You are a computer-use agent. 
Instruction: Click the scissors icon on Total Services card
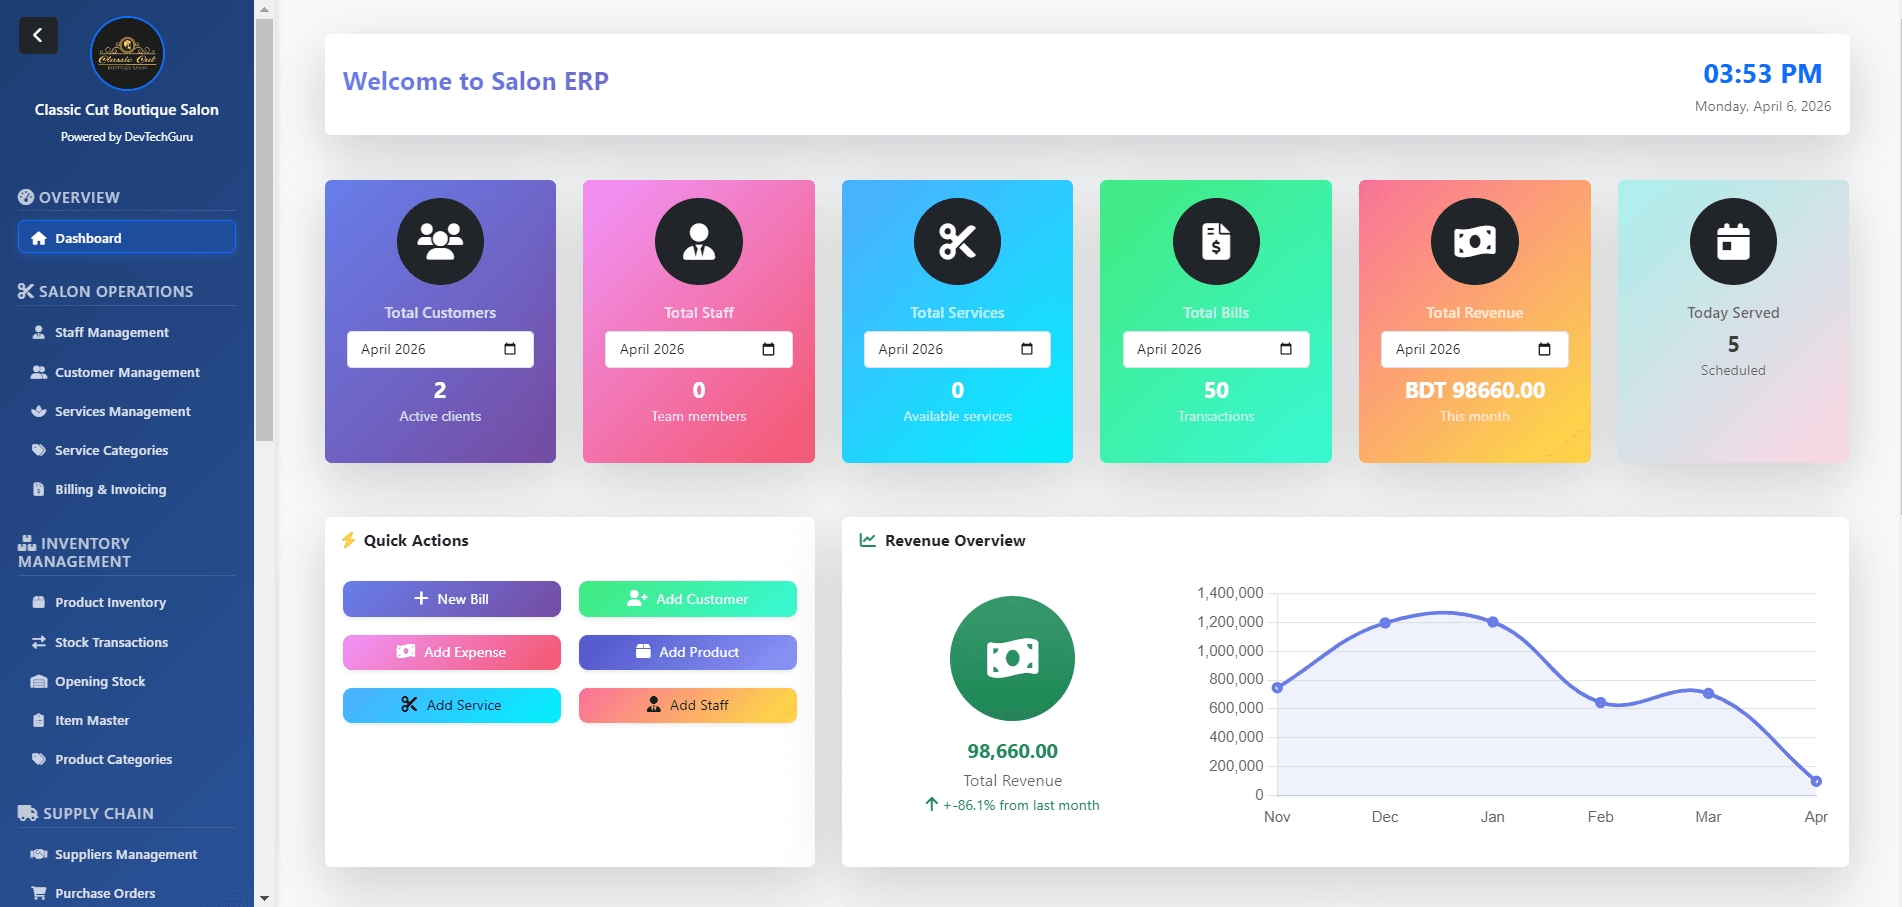coord(957,241)
